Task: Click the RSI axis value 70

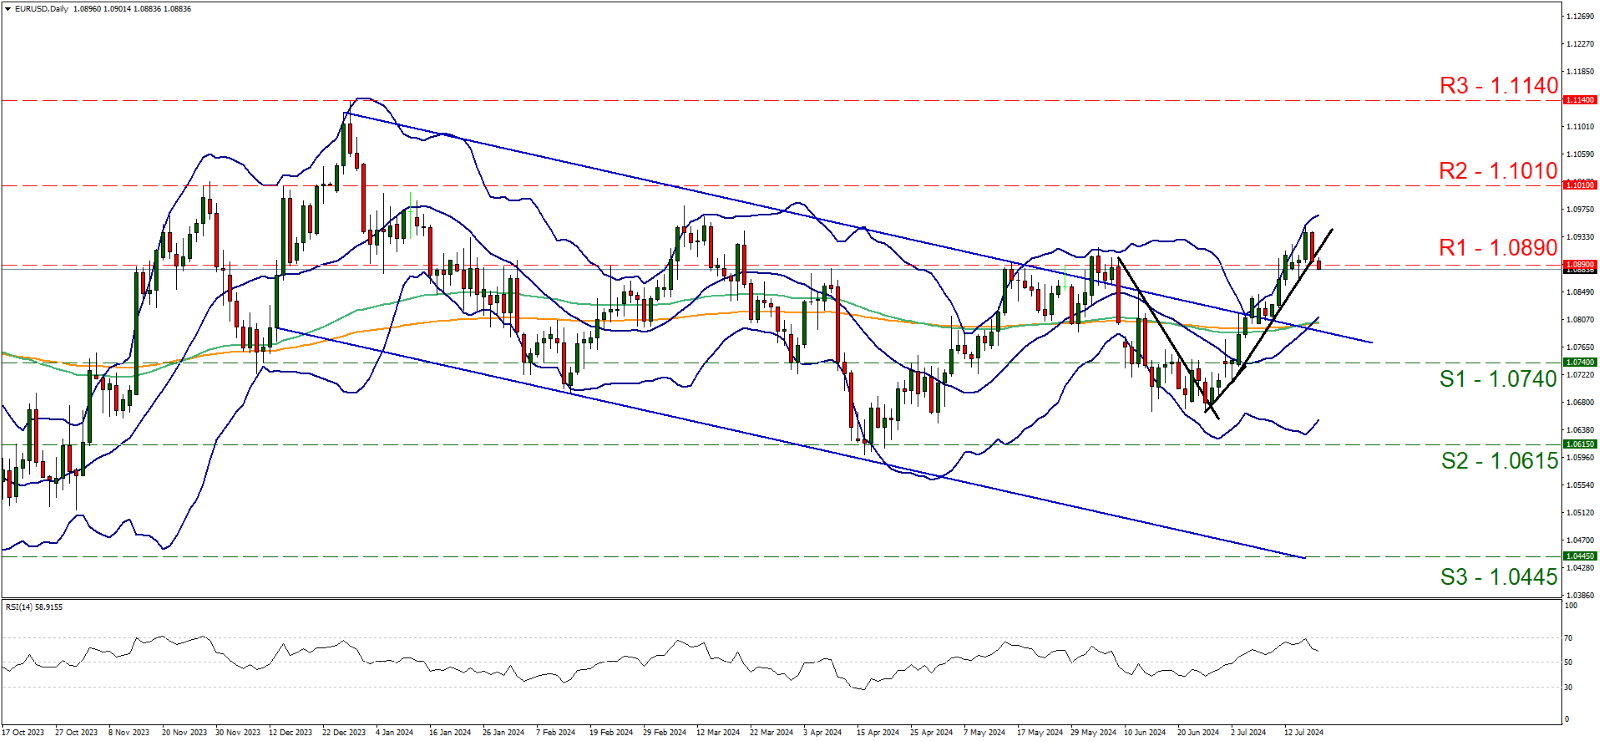Action: coord(1569,638)
